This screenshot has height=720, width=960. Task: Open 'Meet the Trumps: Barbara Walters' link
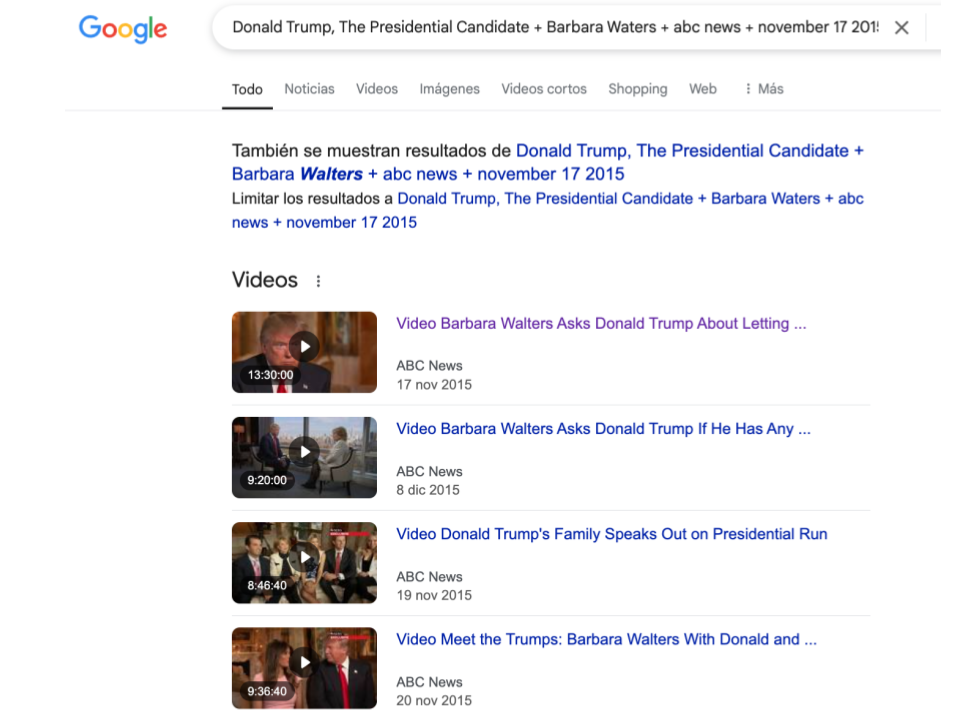coord(606,639)
